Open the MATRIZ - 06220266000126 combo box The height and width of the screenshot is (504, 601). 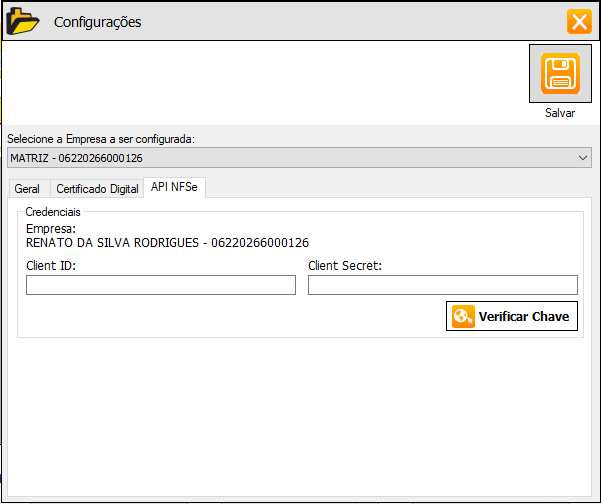click(290, 158)
